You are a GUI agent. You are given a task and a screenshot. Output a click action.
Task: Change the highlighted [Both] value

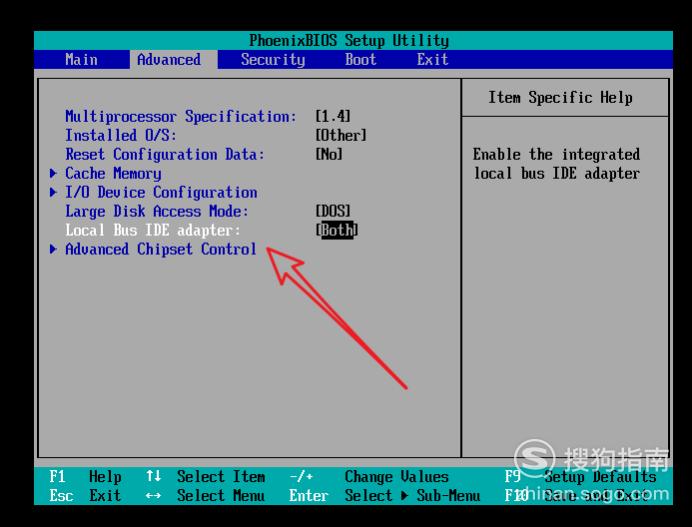coord(337,230)
